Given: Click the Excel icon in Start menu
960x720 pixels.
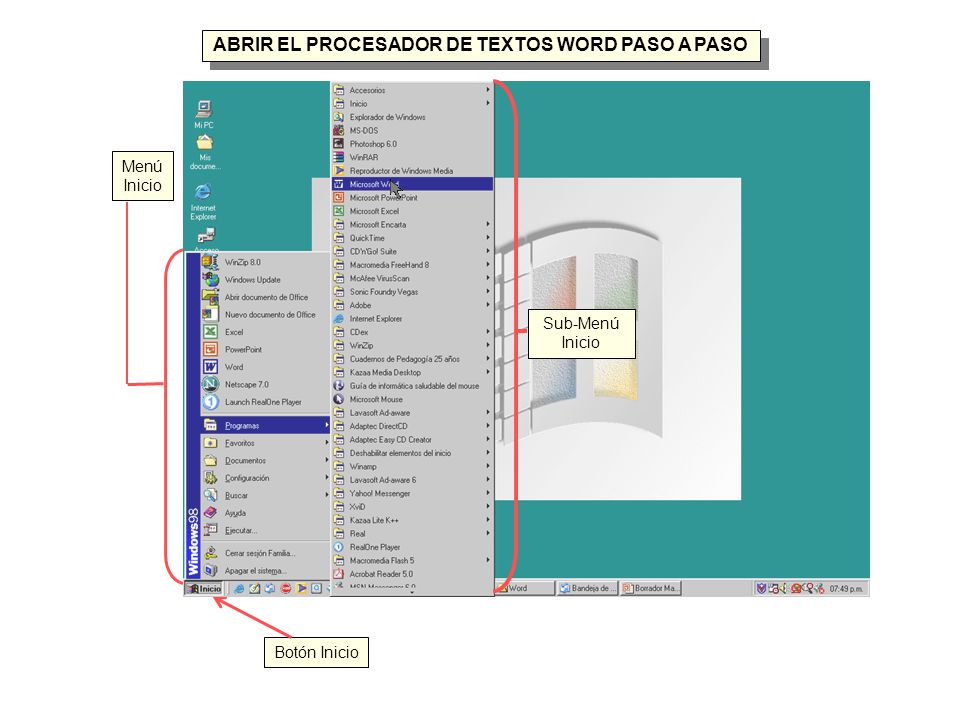Looking at the screenshot, I should click(210, 332).
